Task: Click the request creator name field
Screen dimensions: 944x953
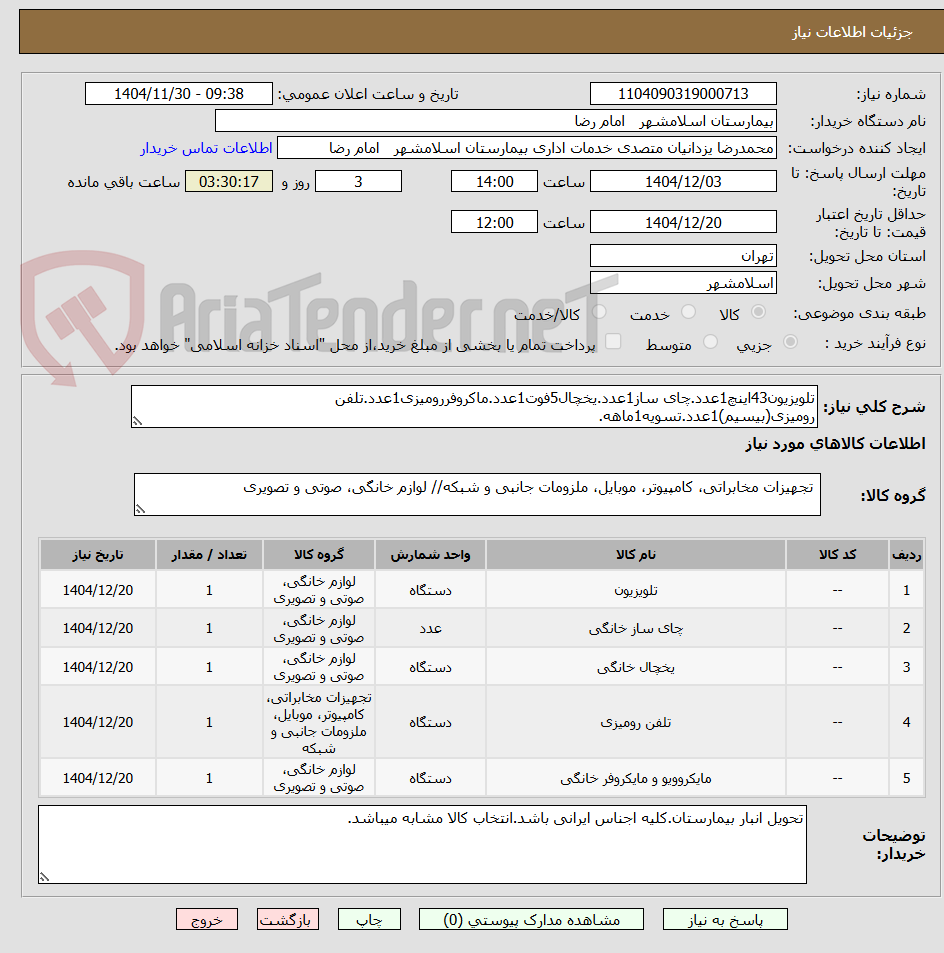Action: pos(527,148)
